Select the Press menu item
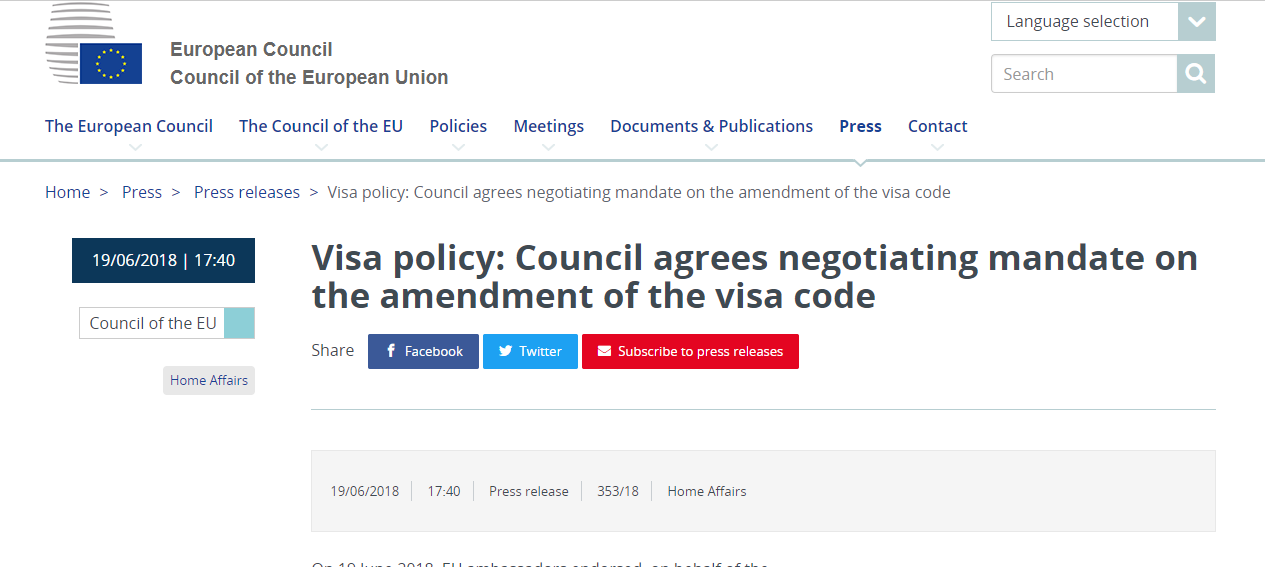This screenshot has width=1265, height=567. point(860,126)
